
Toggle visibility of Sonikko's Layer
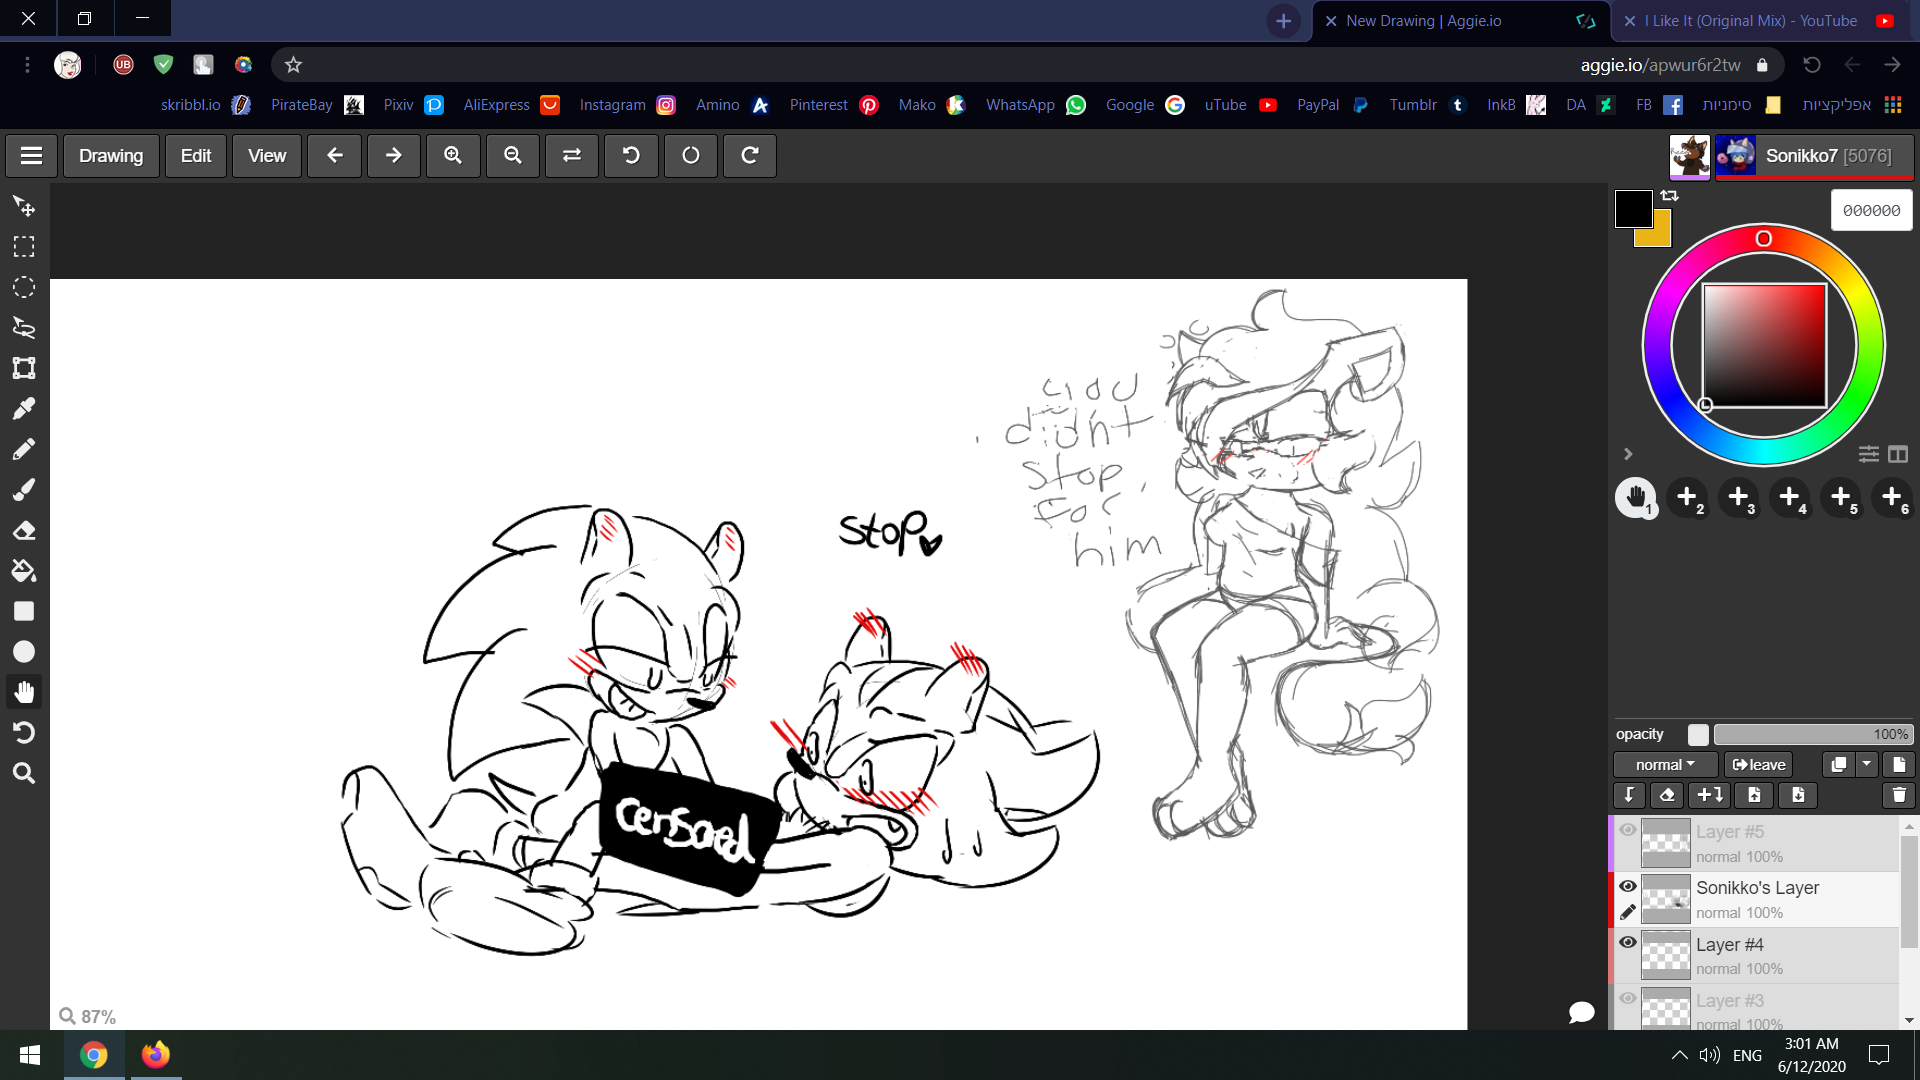pos(1628,886)
